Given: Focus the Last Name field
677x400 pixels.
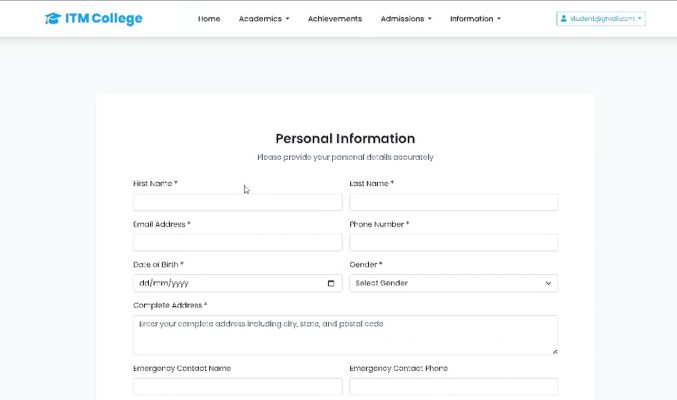Looking at the screenshot, I should coord(453,202).
